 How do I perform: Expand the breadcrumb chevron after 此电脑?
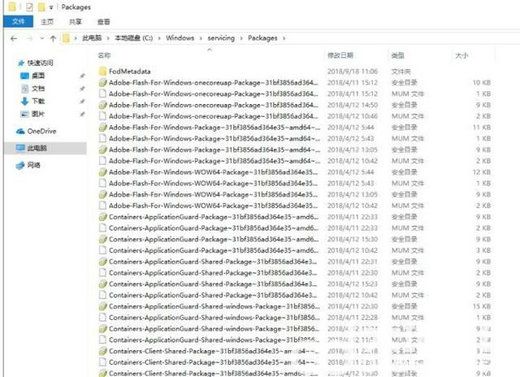(x=108, y=38)
